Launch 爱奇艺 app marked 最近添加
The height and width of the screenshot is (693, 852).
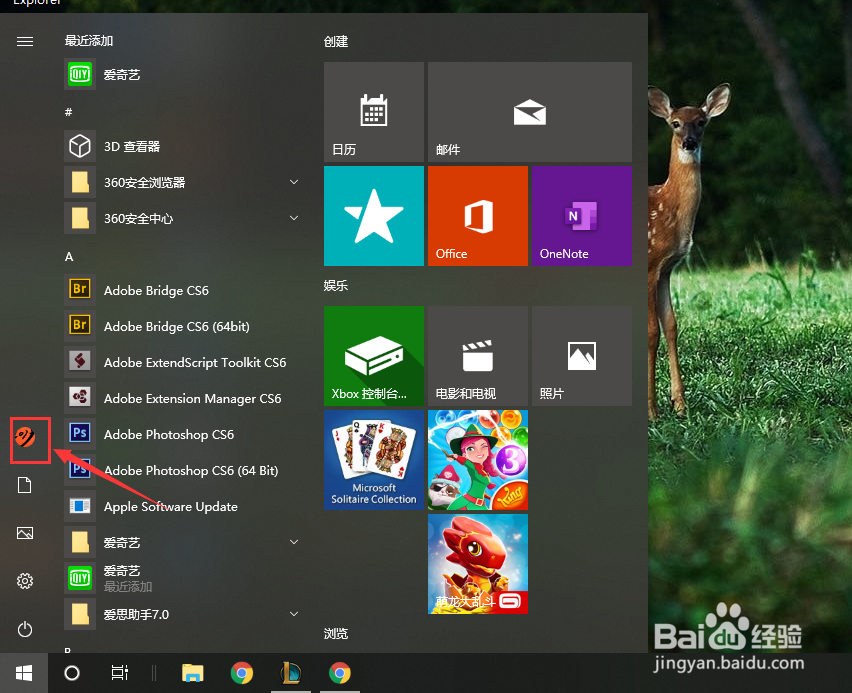[182, 578]
